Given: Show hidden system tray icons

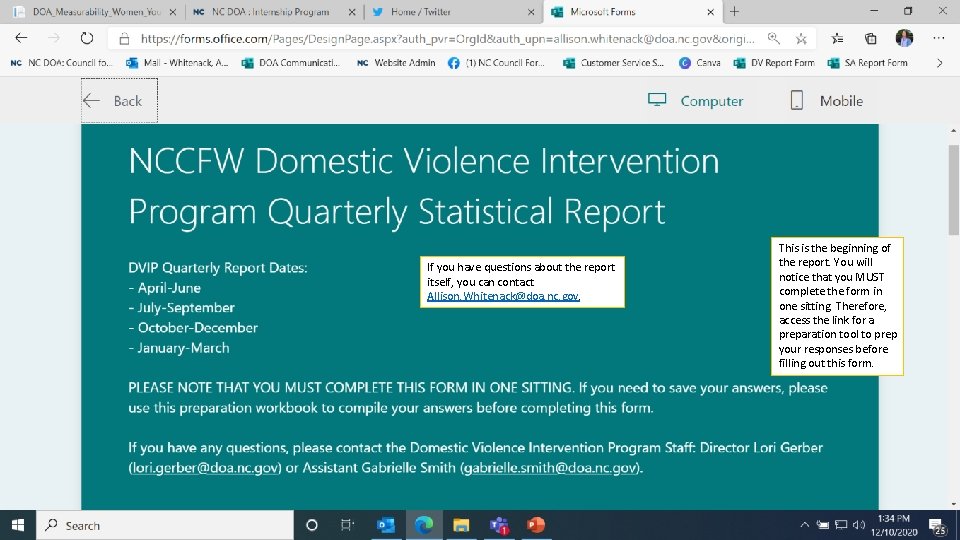Looking at the screenshot, I should tap(804, 525).
